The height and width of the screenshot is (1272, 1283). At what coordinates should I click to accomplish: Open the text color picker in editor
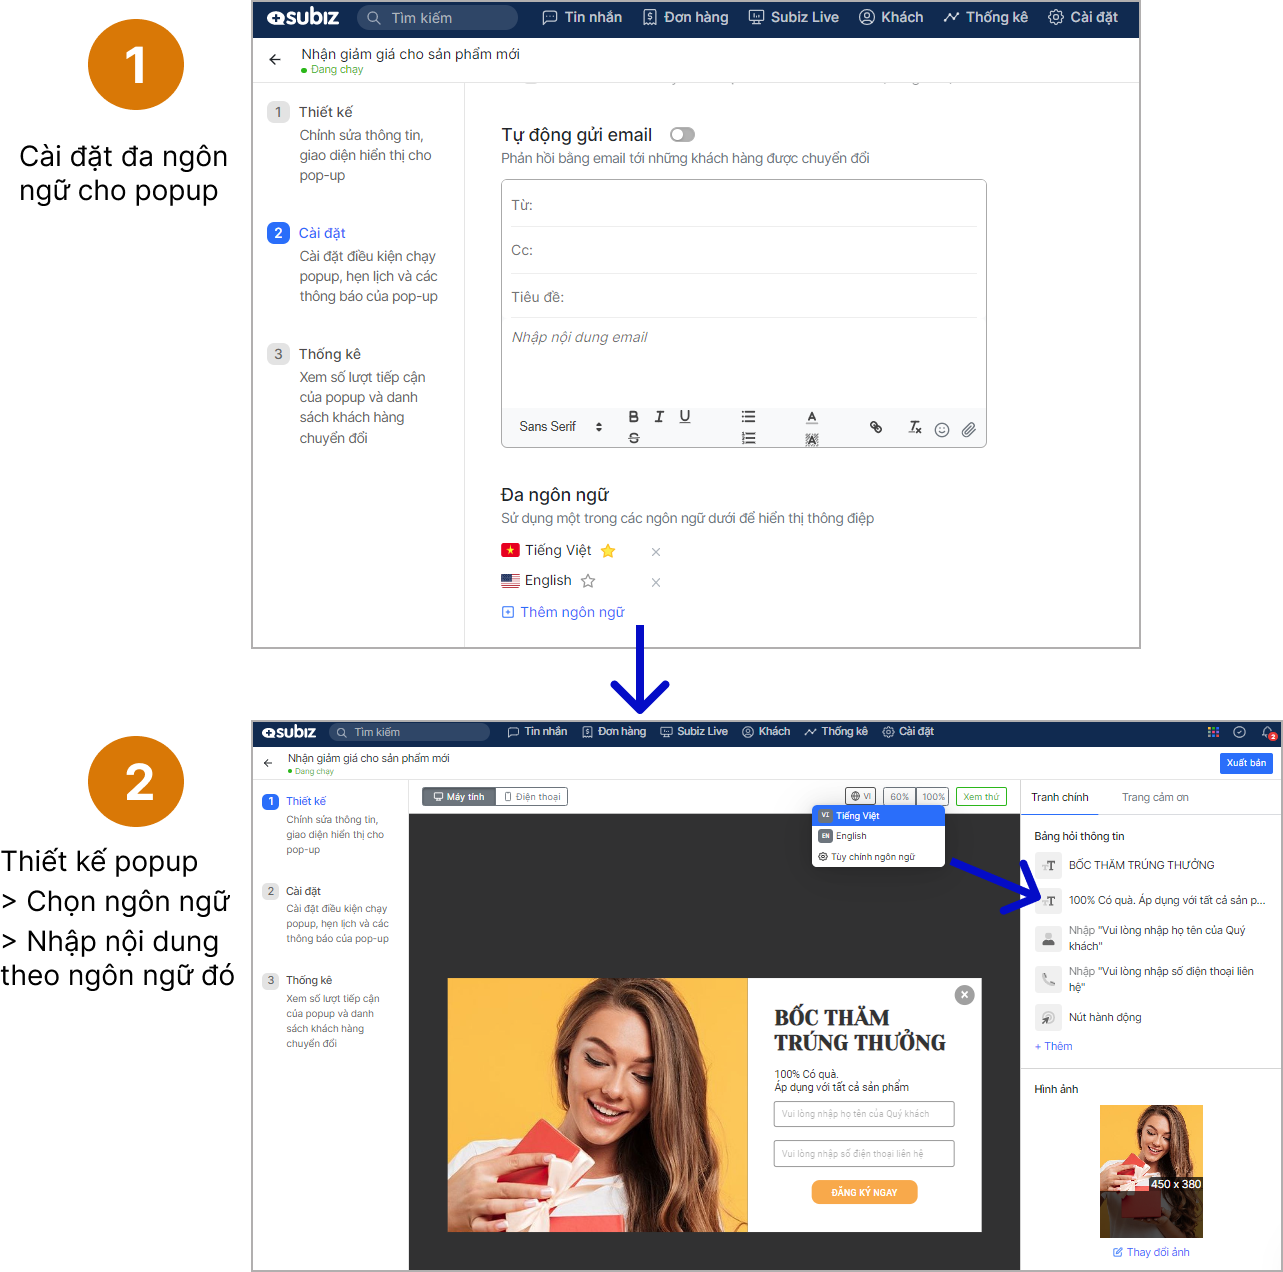(812, 417)
